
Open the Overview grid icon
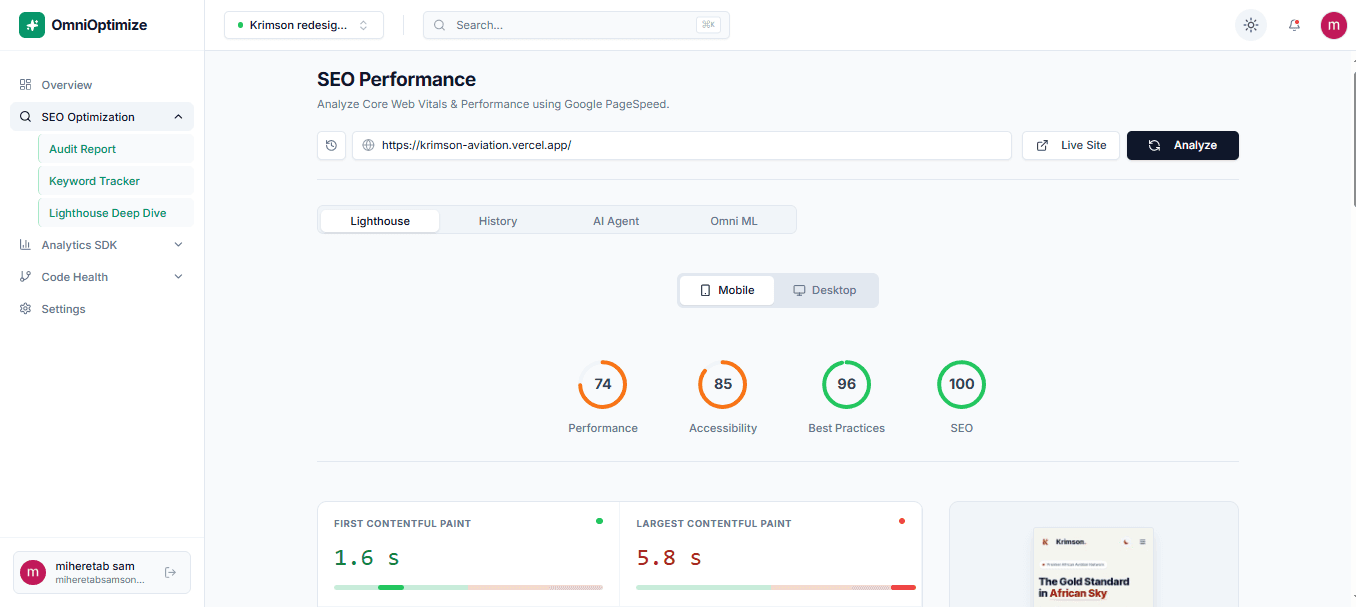click(26, 85)
